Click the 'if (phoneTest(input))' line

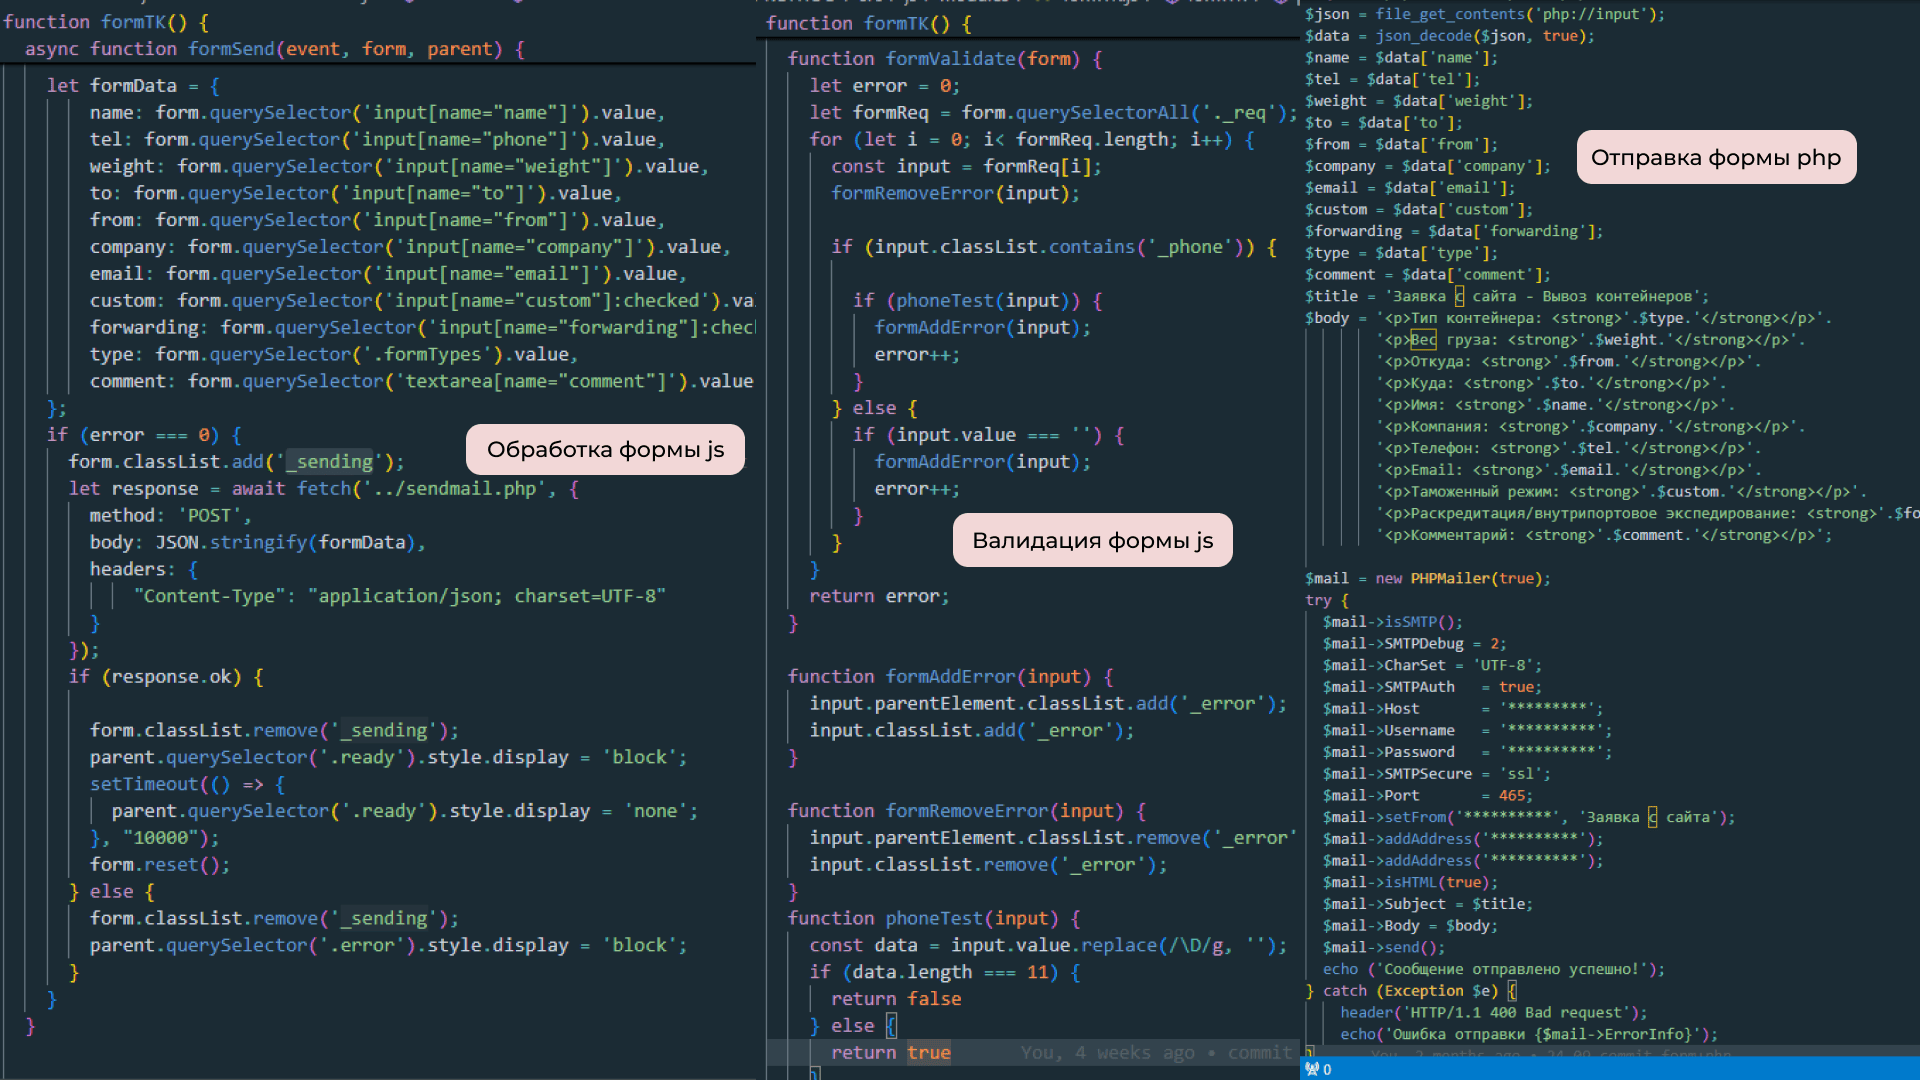click(x=978, y=301)
